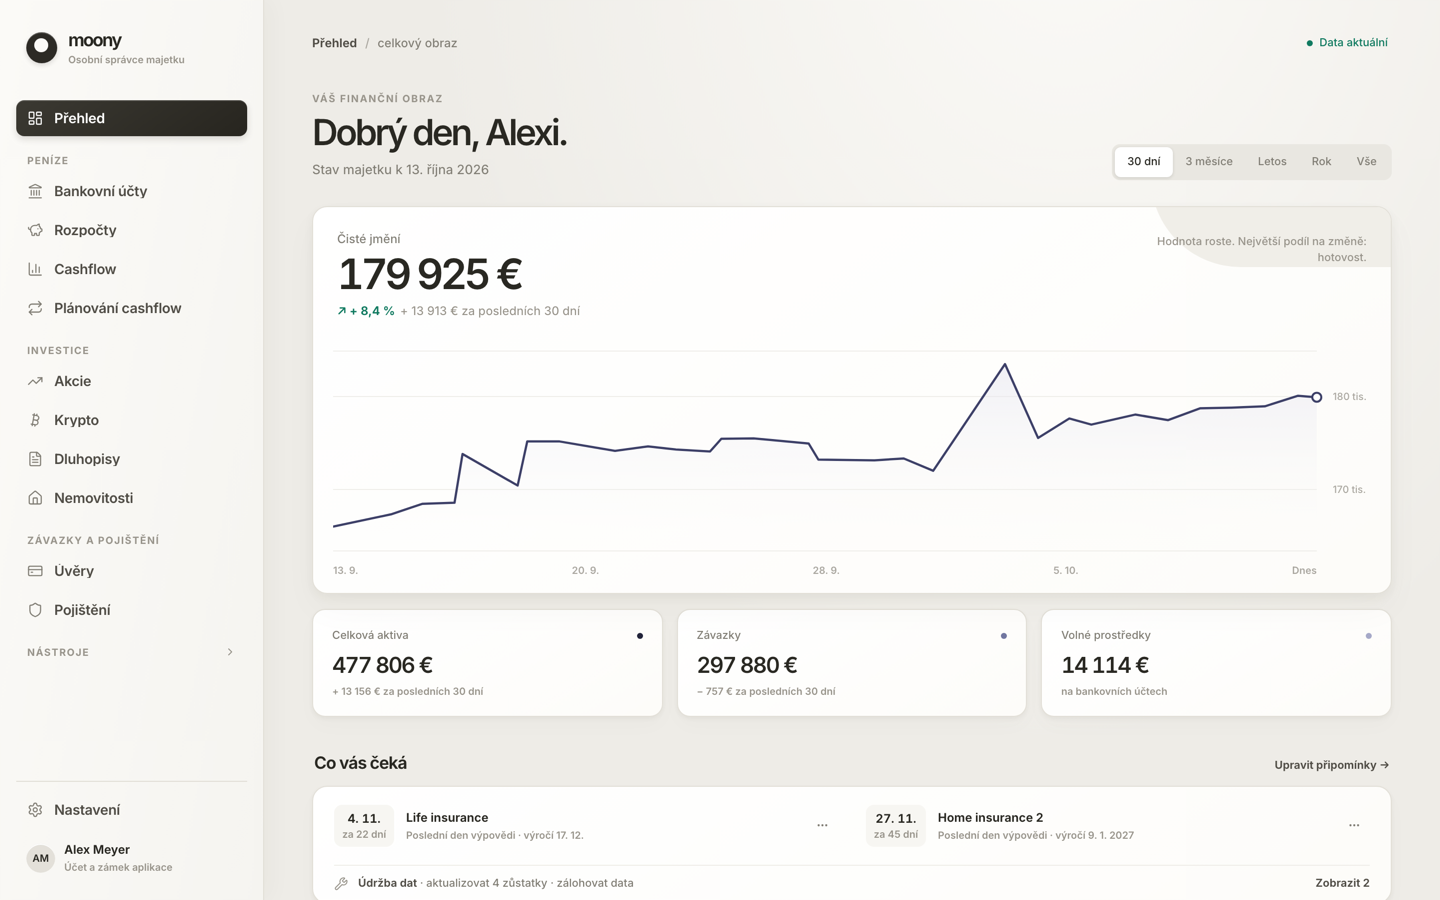Open the Volné prostředky card
Image resolution: width=1440 pixels, height=900 pixels.
[x=1216, y=663]
